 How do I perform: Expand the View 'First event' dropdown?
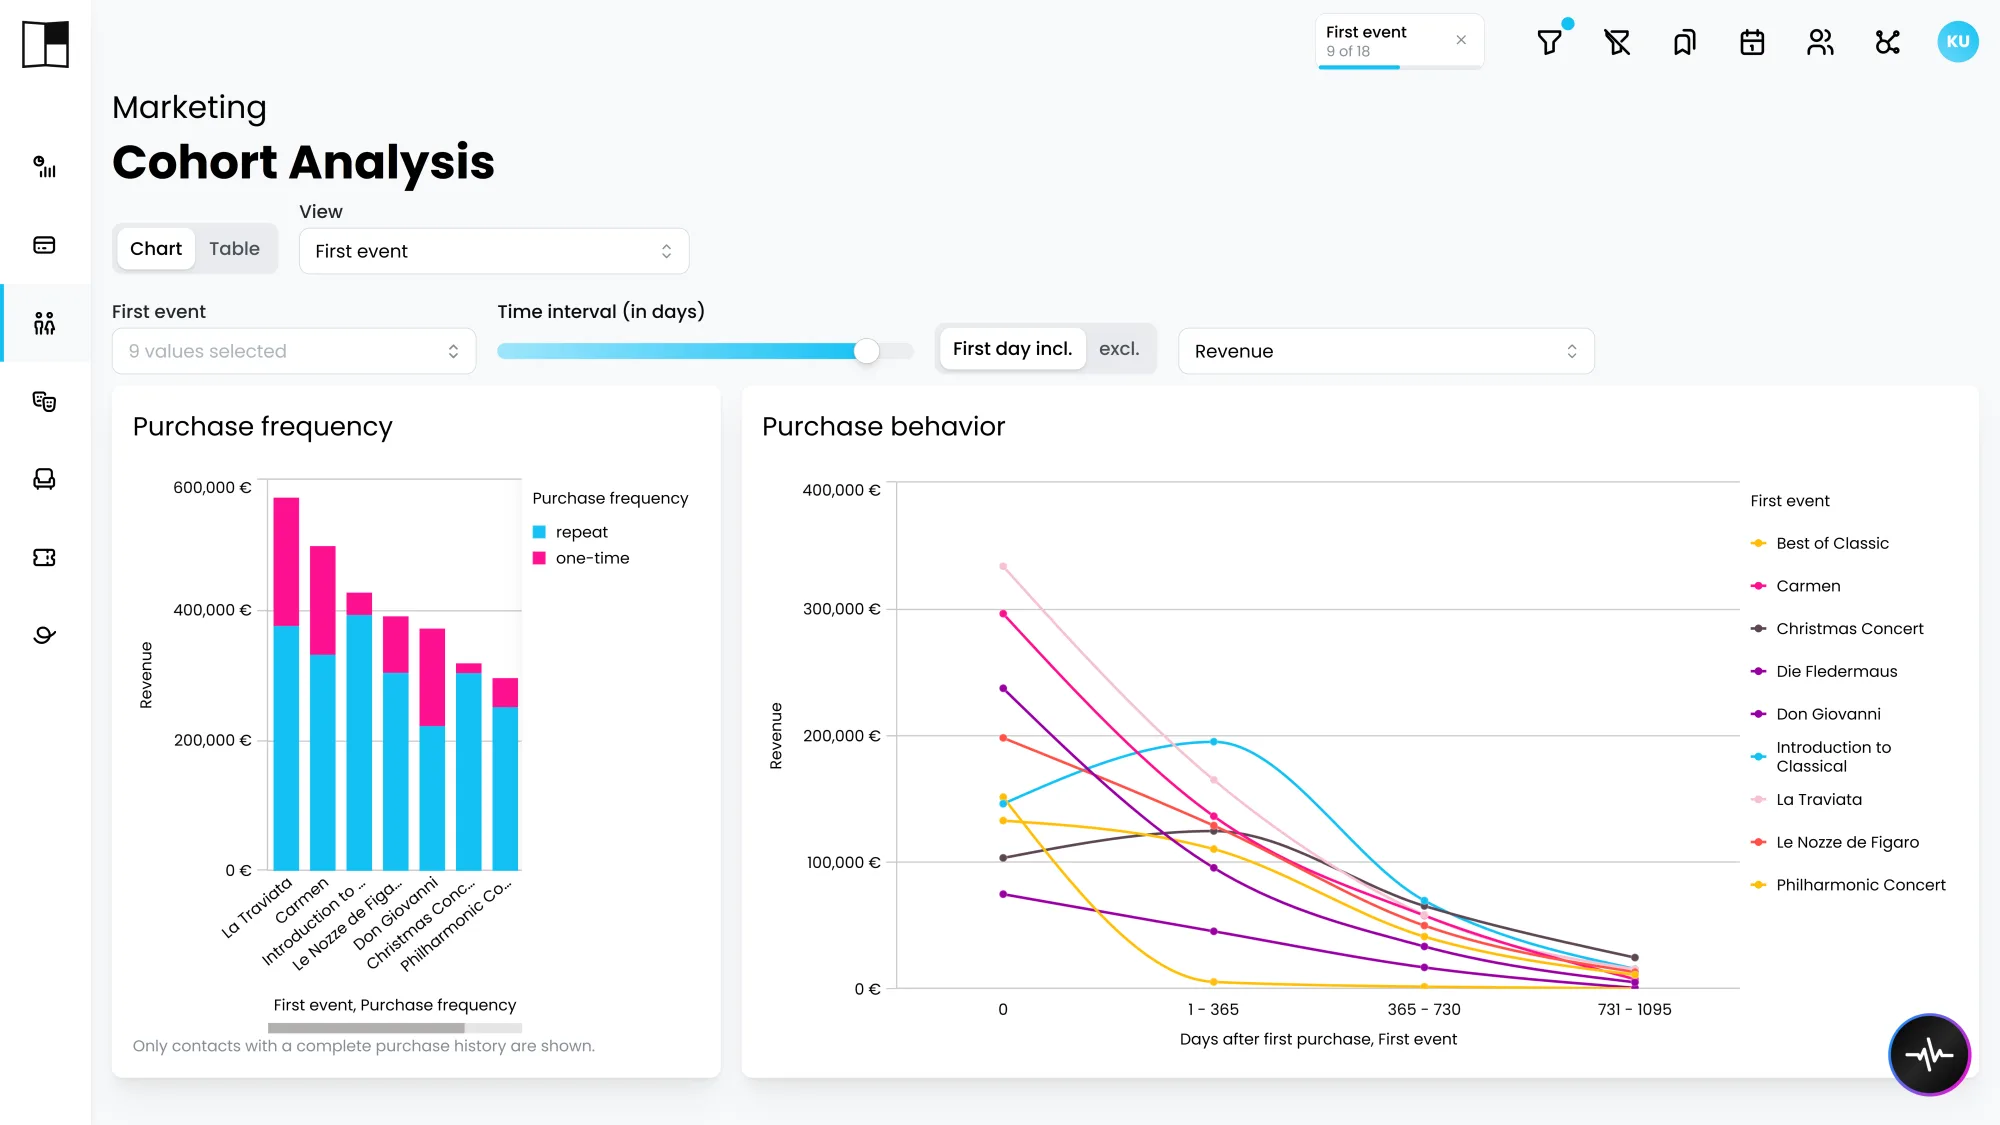(494, 251)
